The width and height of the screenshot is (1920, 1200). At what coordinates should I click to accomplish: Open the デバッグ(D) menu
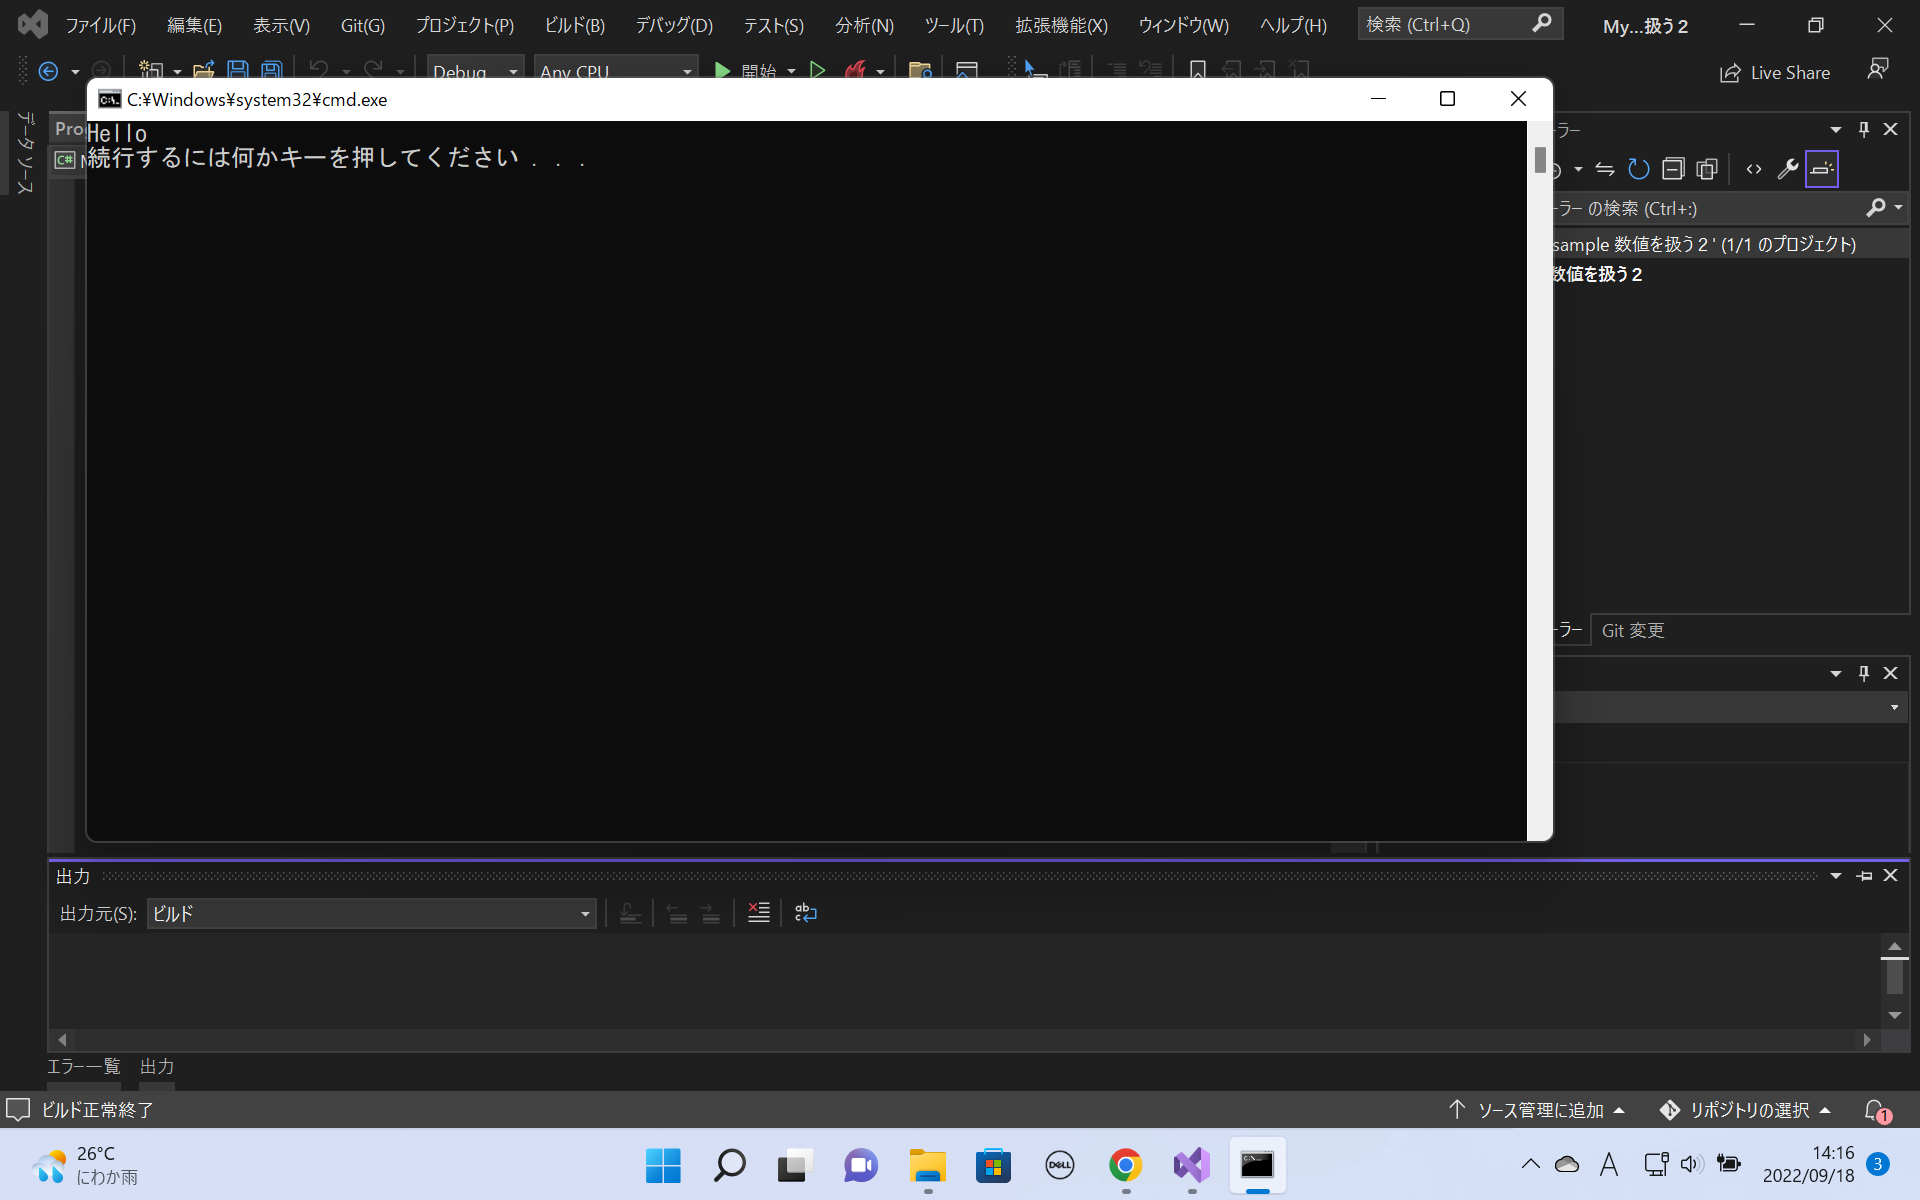point(674,25)
